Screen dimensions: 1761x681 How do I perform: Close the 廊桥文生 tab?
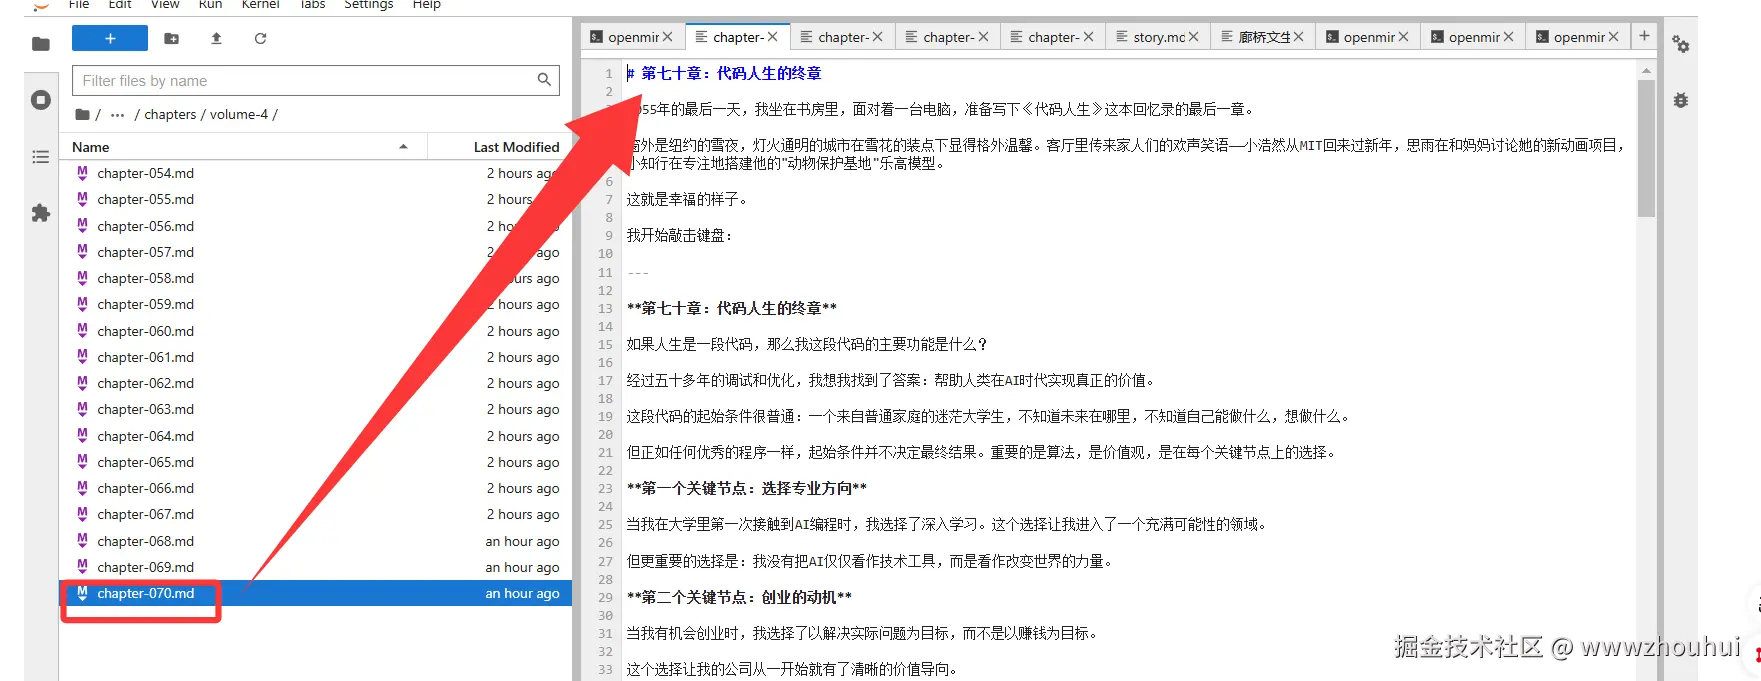[1298, 37]
